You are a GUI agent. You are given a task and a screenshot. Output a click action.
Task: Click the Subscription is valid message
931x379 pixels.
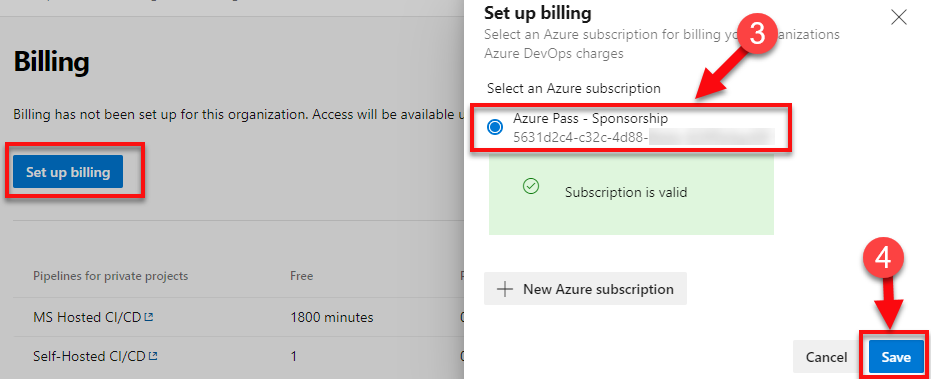[x=625, y=192]
